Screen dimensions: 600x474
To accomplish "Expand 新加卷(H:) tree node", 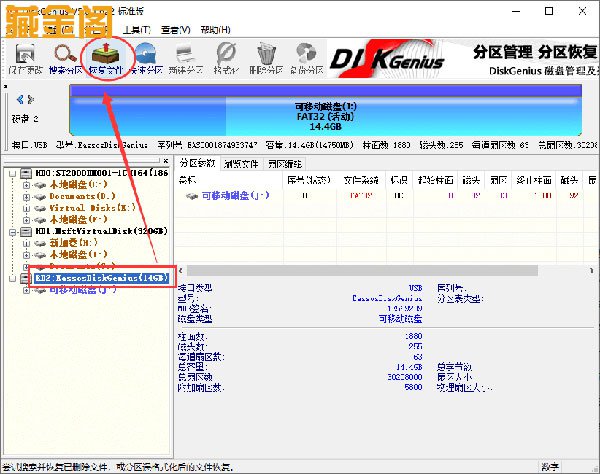I will click(x=26, y=243).
